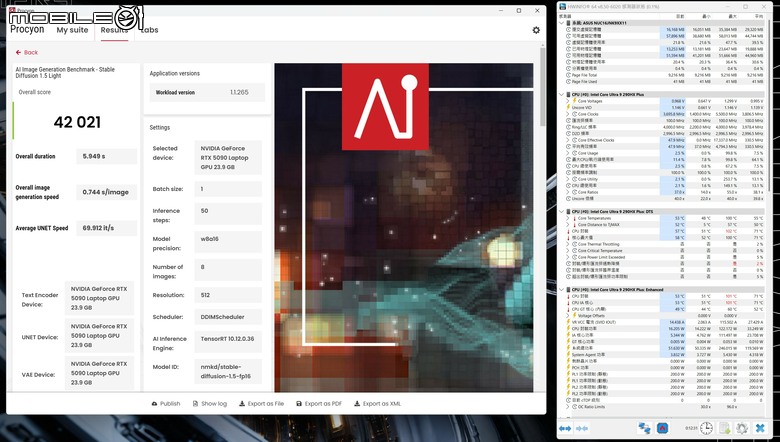The image size is (780, 442).
Task: Click HWiNFO expand columns blue arrows icon
Action: [565, 428]
